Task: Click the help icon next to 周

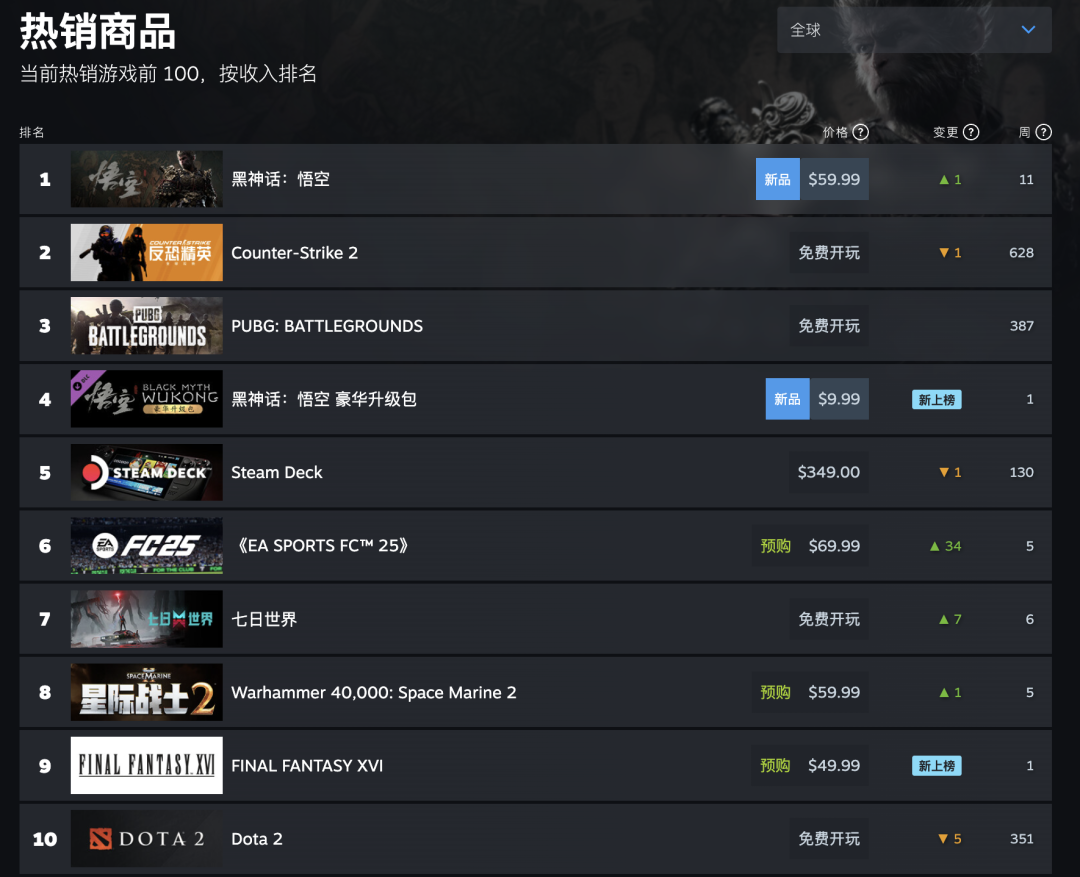Action: point(1043,132)
